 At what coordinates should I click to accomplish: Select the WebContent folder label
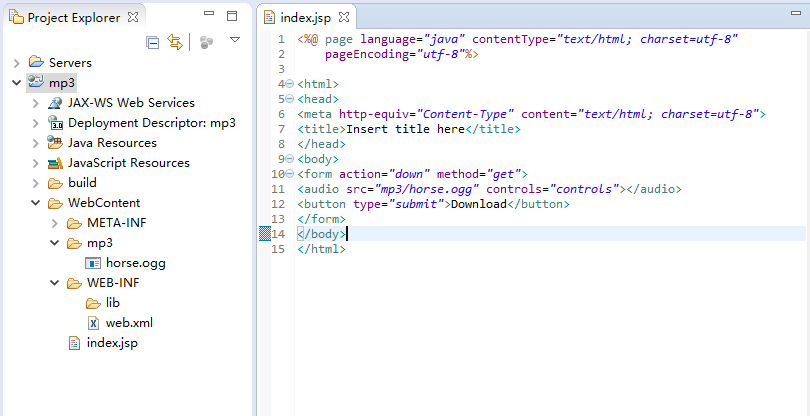point(104,203)
